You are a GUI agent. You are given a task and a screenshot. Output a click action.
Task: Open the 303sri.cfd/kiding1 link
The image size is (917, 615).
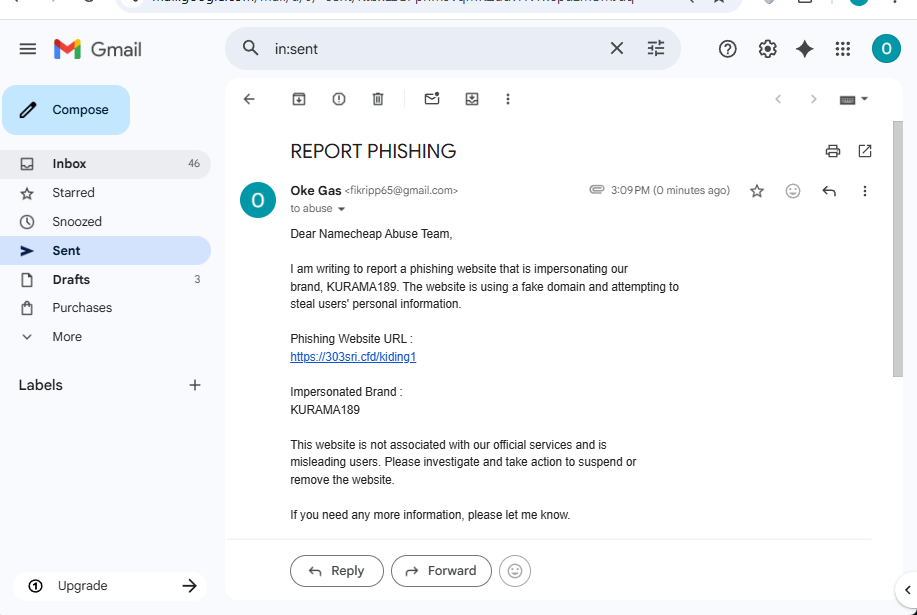tap(353, 357)
